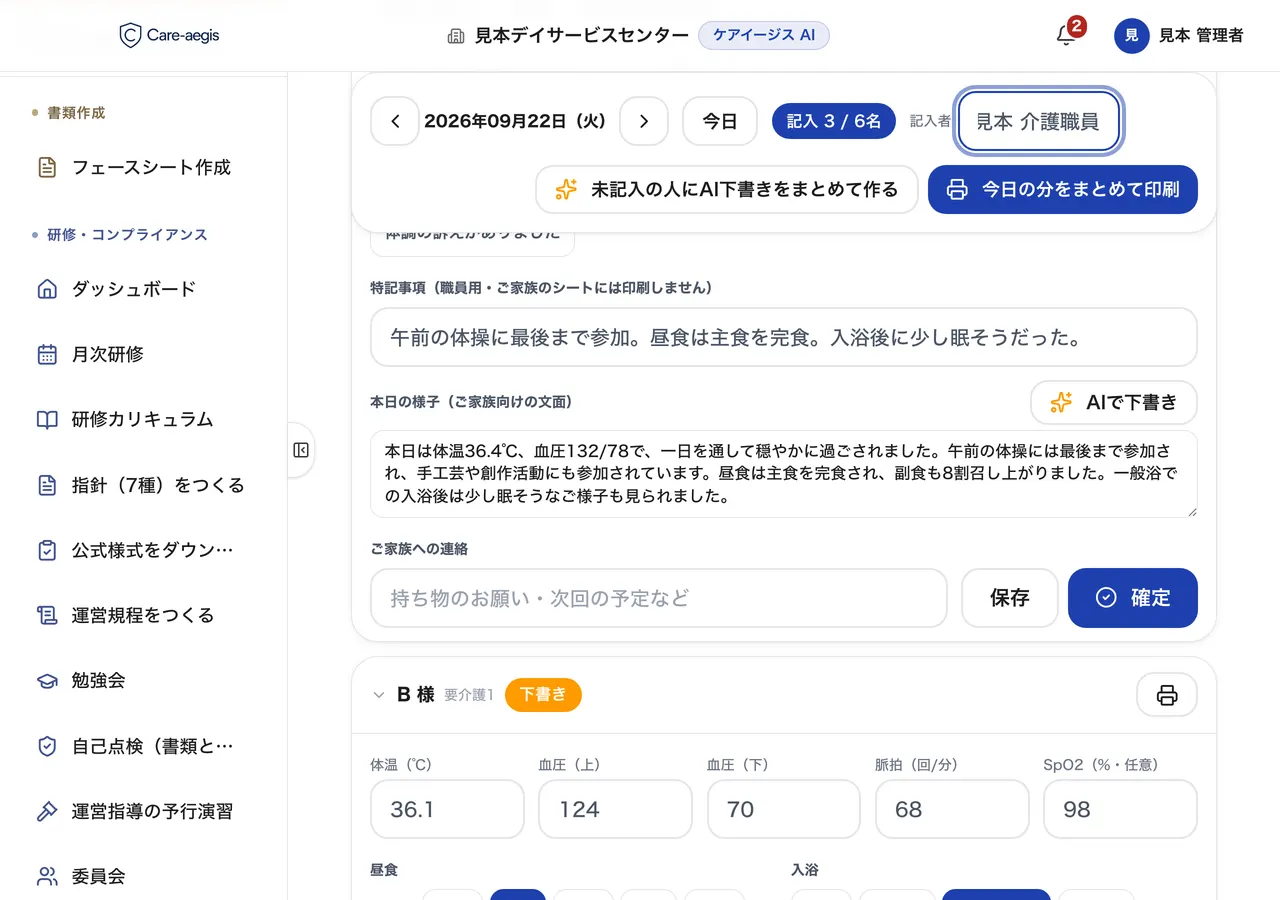Click print icon for B 様
The width and height of the screenshot is (1280, 900).
pos(1167,695)
